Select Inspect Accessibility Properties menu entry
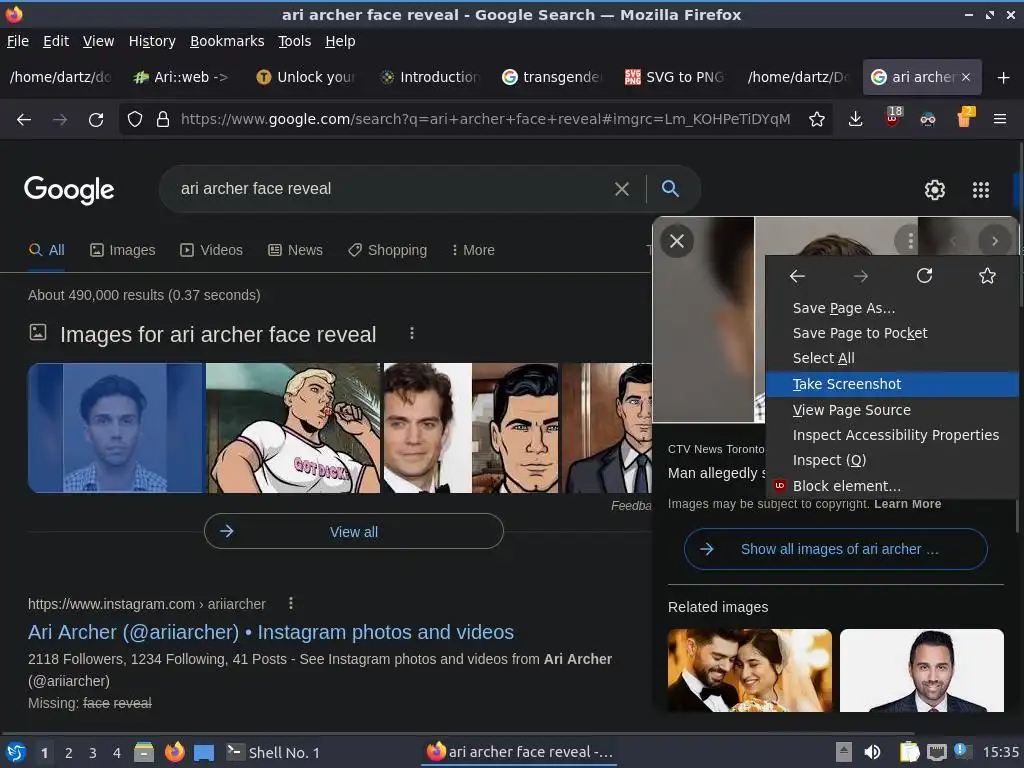Screen dimensions: 1024x768 tap(891, 435)
